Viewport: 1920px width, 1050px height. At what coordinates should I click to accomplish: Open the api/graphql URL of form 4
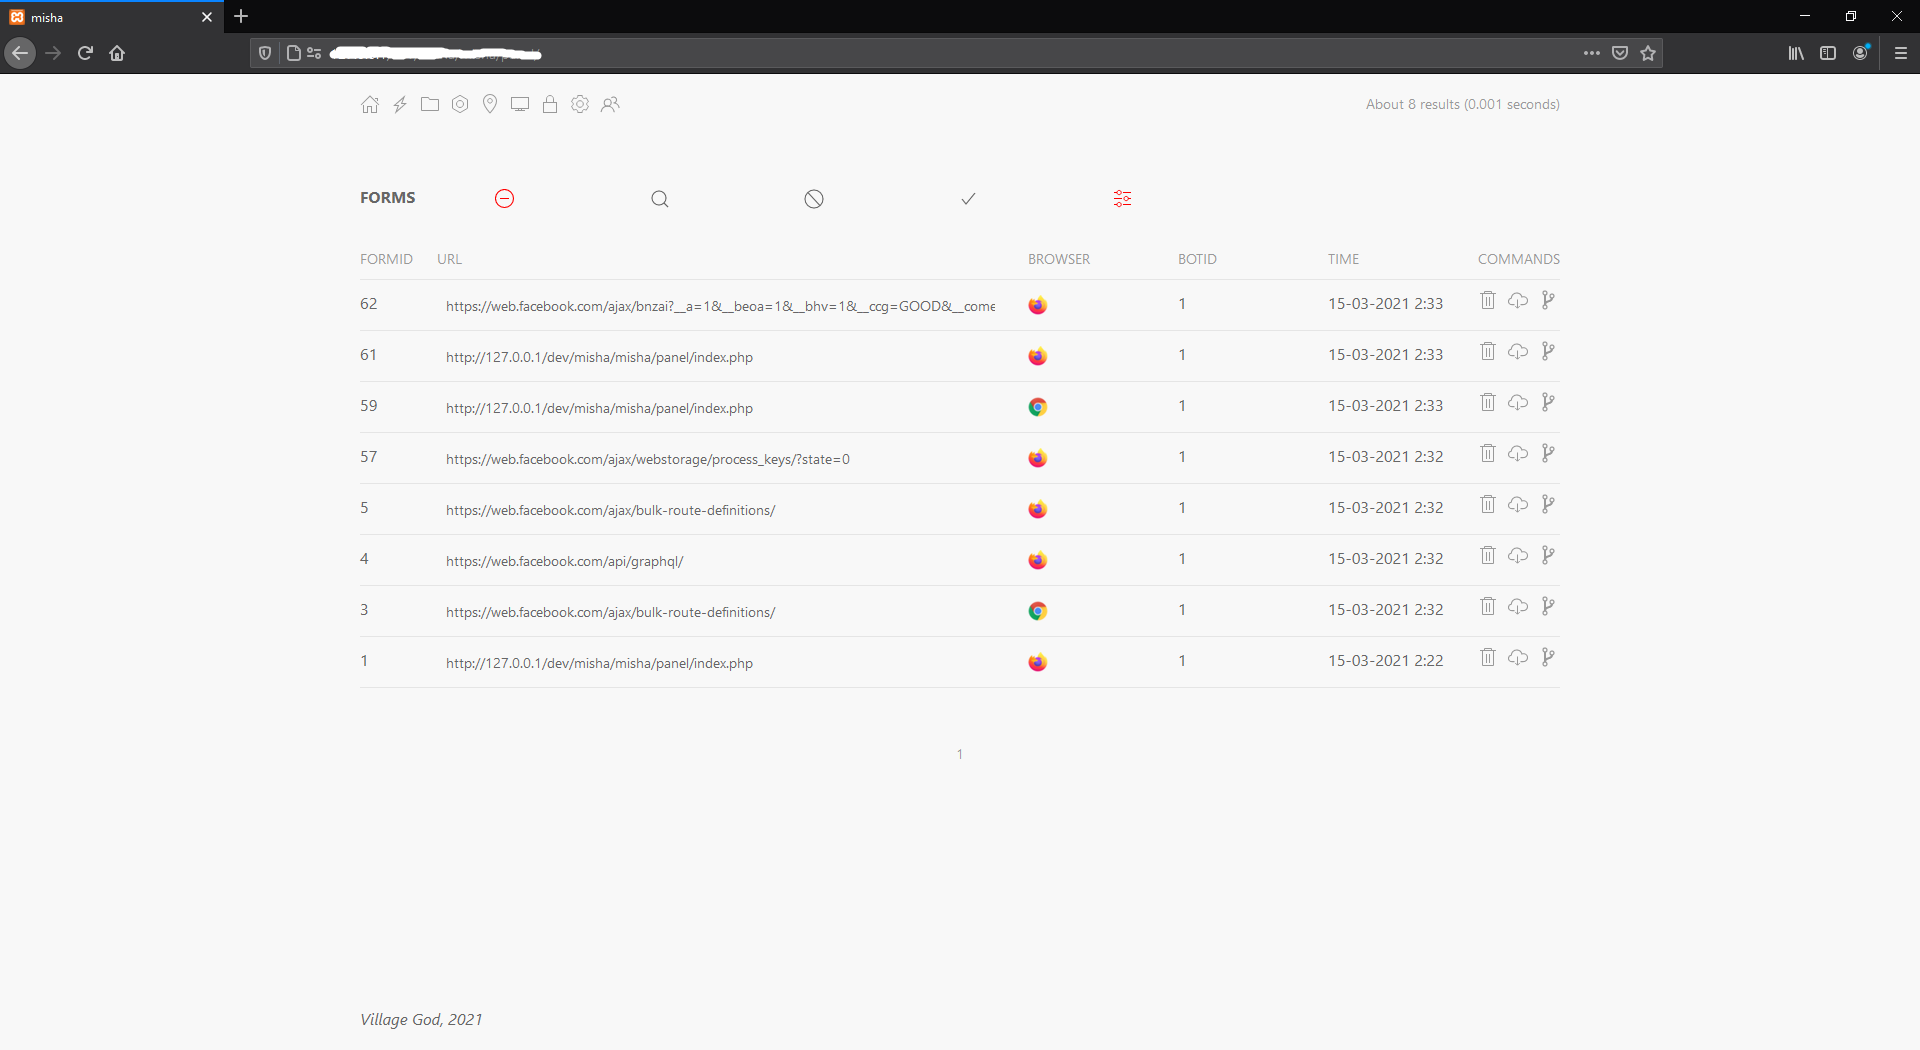[x=565, y=561]
